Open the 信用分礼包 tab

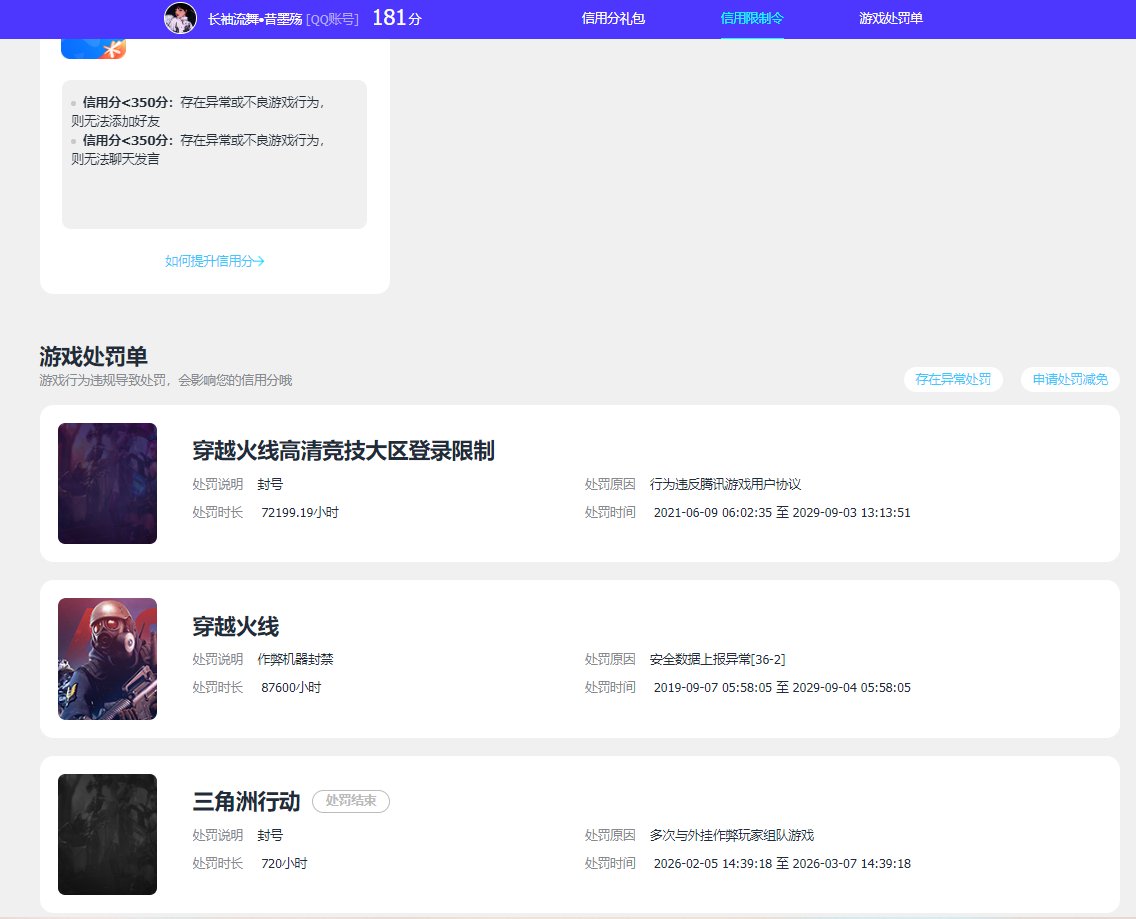point(613,18)
